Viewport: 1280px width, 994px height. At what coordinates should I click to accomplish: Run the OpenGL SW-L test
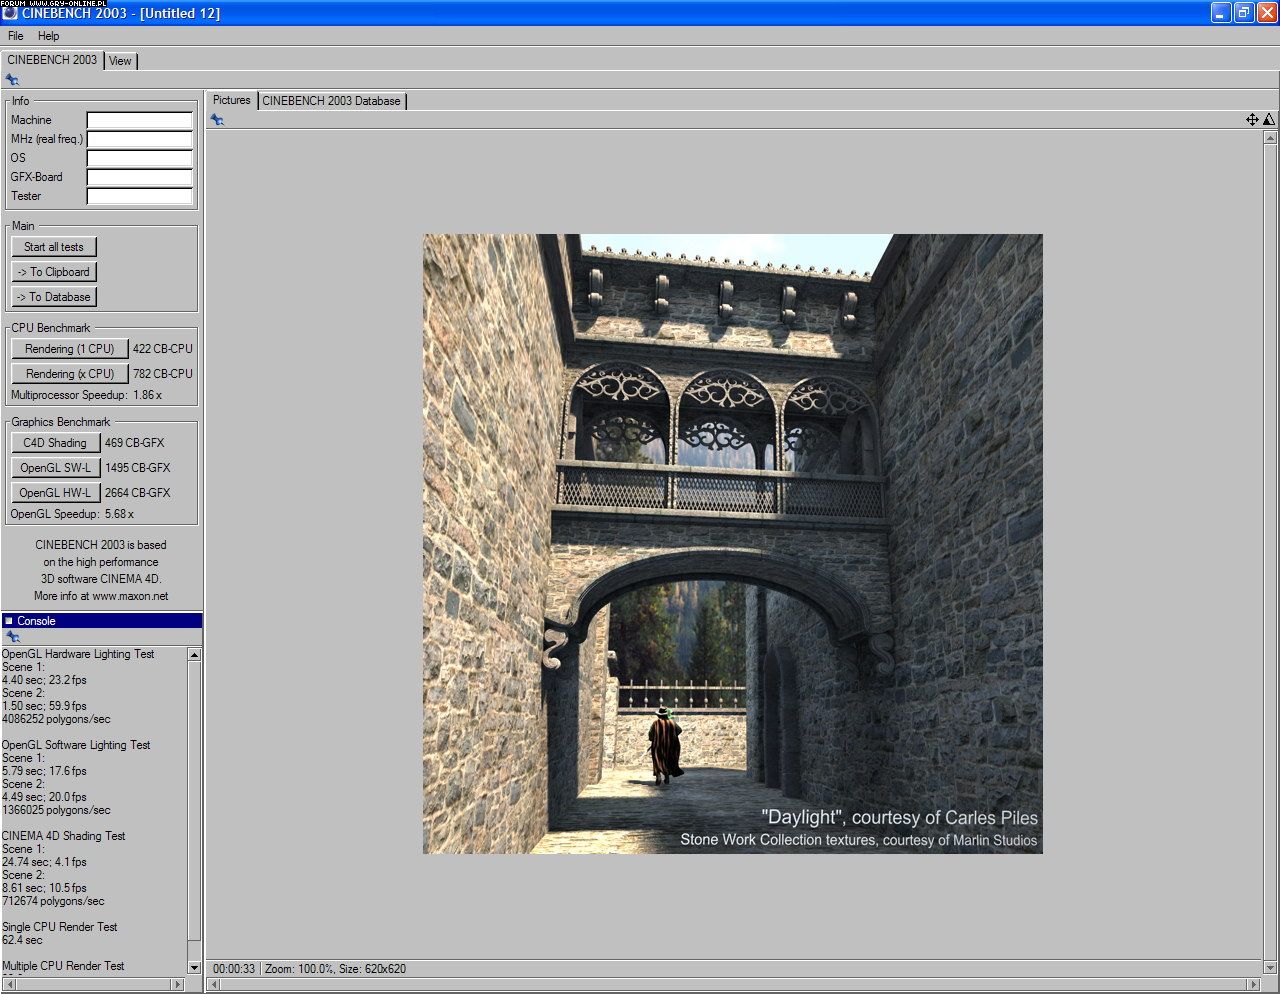click(55, 468)
